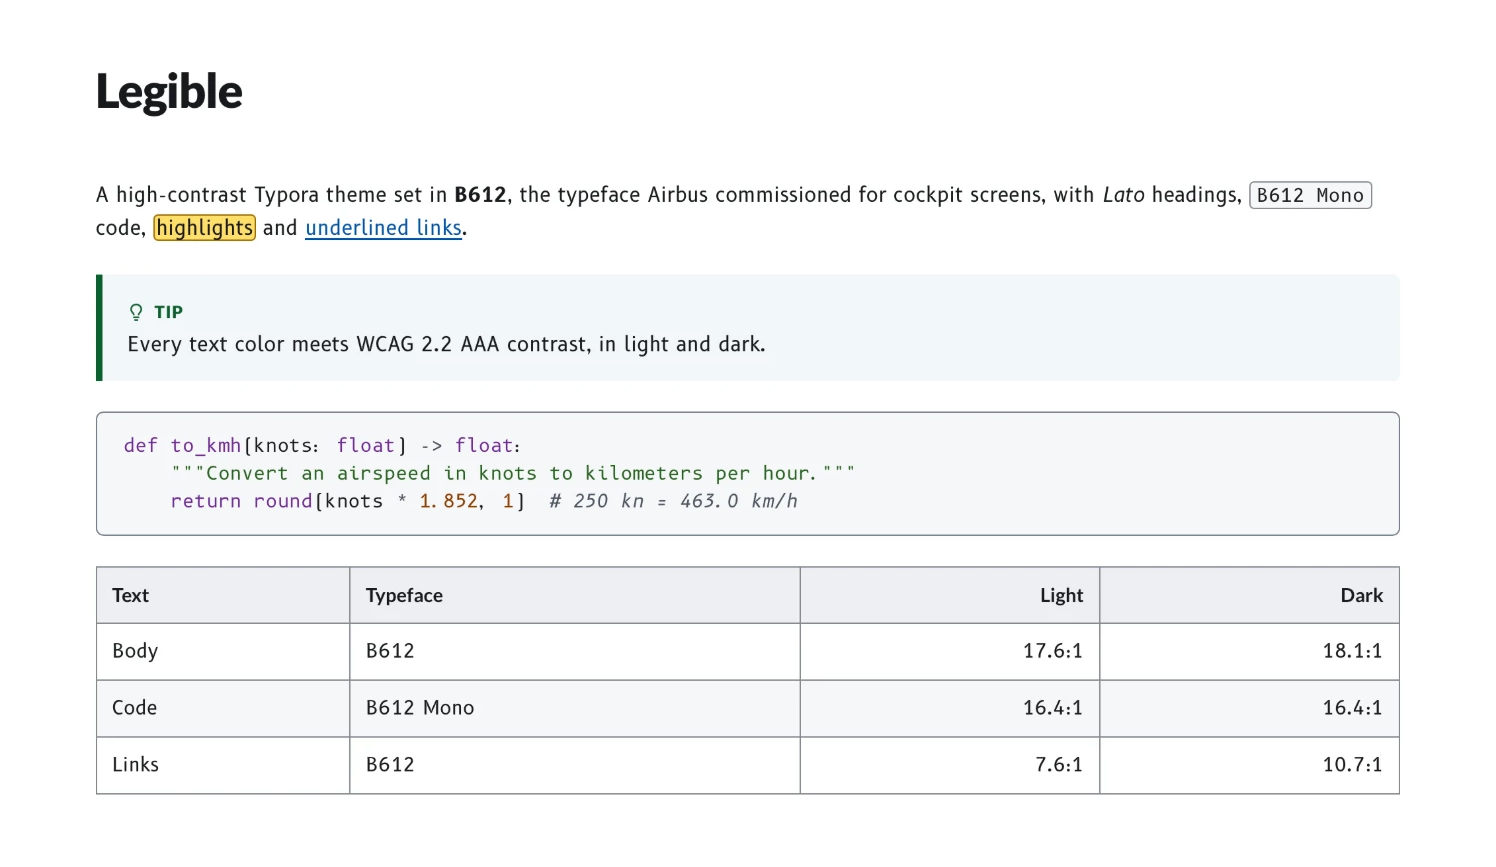Screen dimensions: 1496x867
Task: Click the 'Links' row label cell
Action: [223, 766]
